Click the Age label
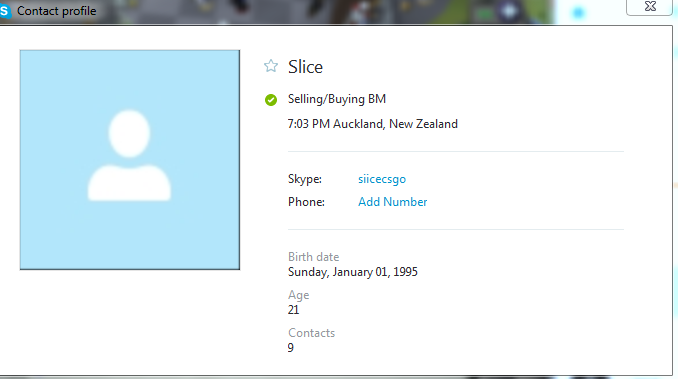This screenshot has height=379, width=678. (x=298, y=295)
